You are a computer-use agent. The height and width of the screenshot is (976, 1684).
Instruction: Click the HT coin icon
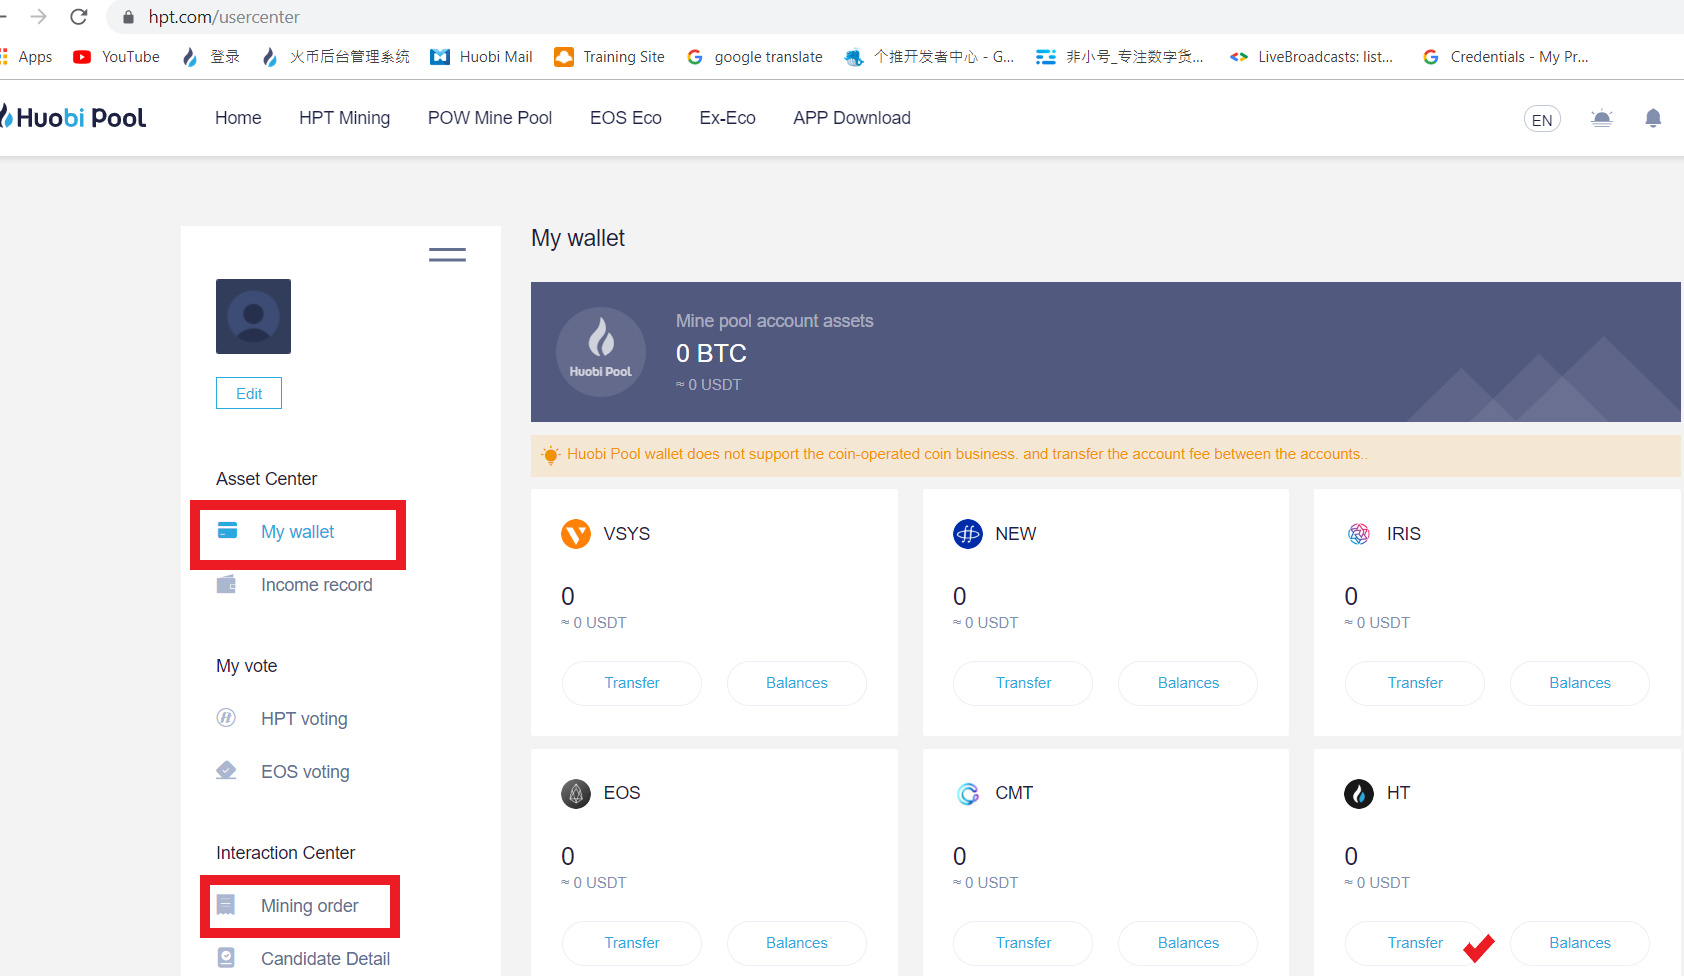[x=1359, y=794]
